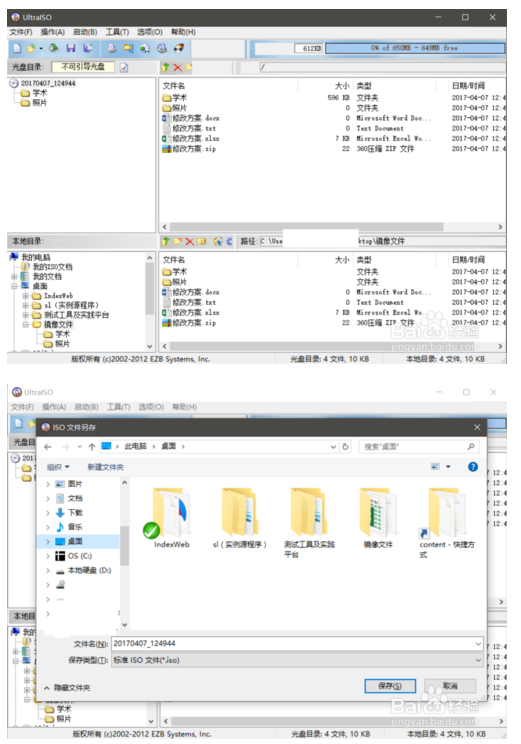Create new folder in disc image pane

[x=188, y=67]
